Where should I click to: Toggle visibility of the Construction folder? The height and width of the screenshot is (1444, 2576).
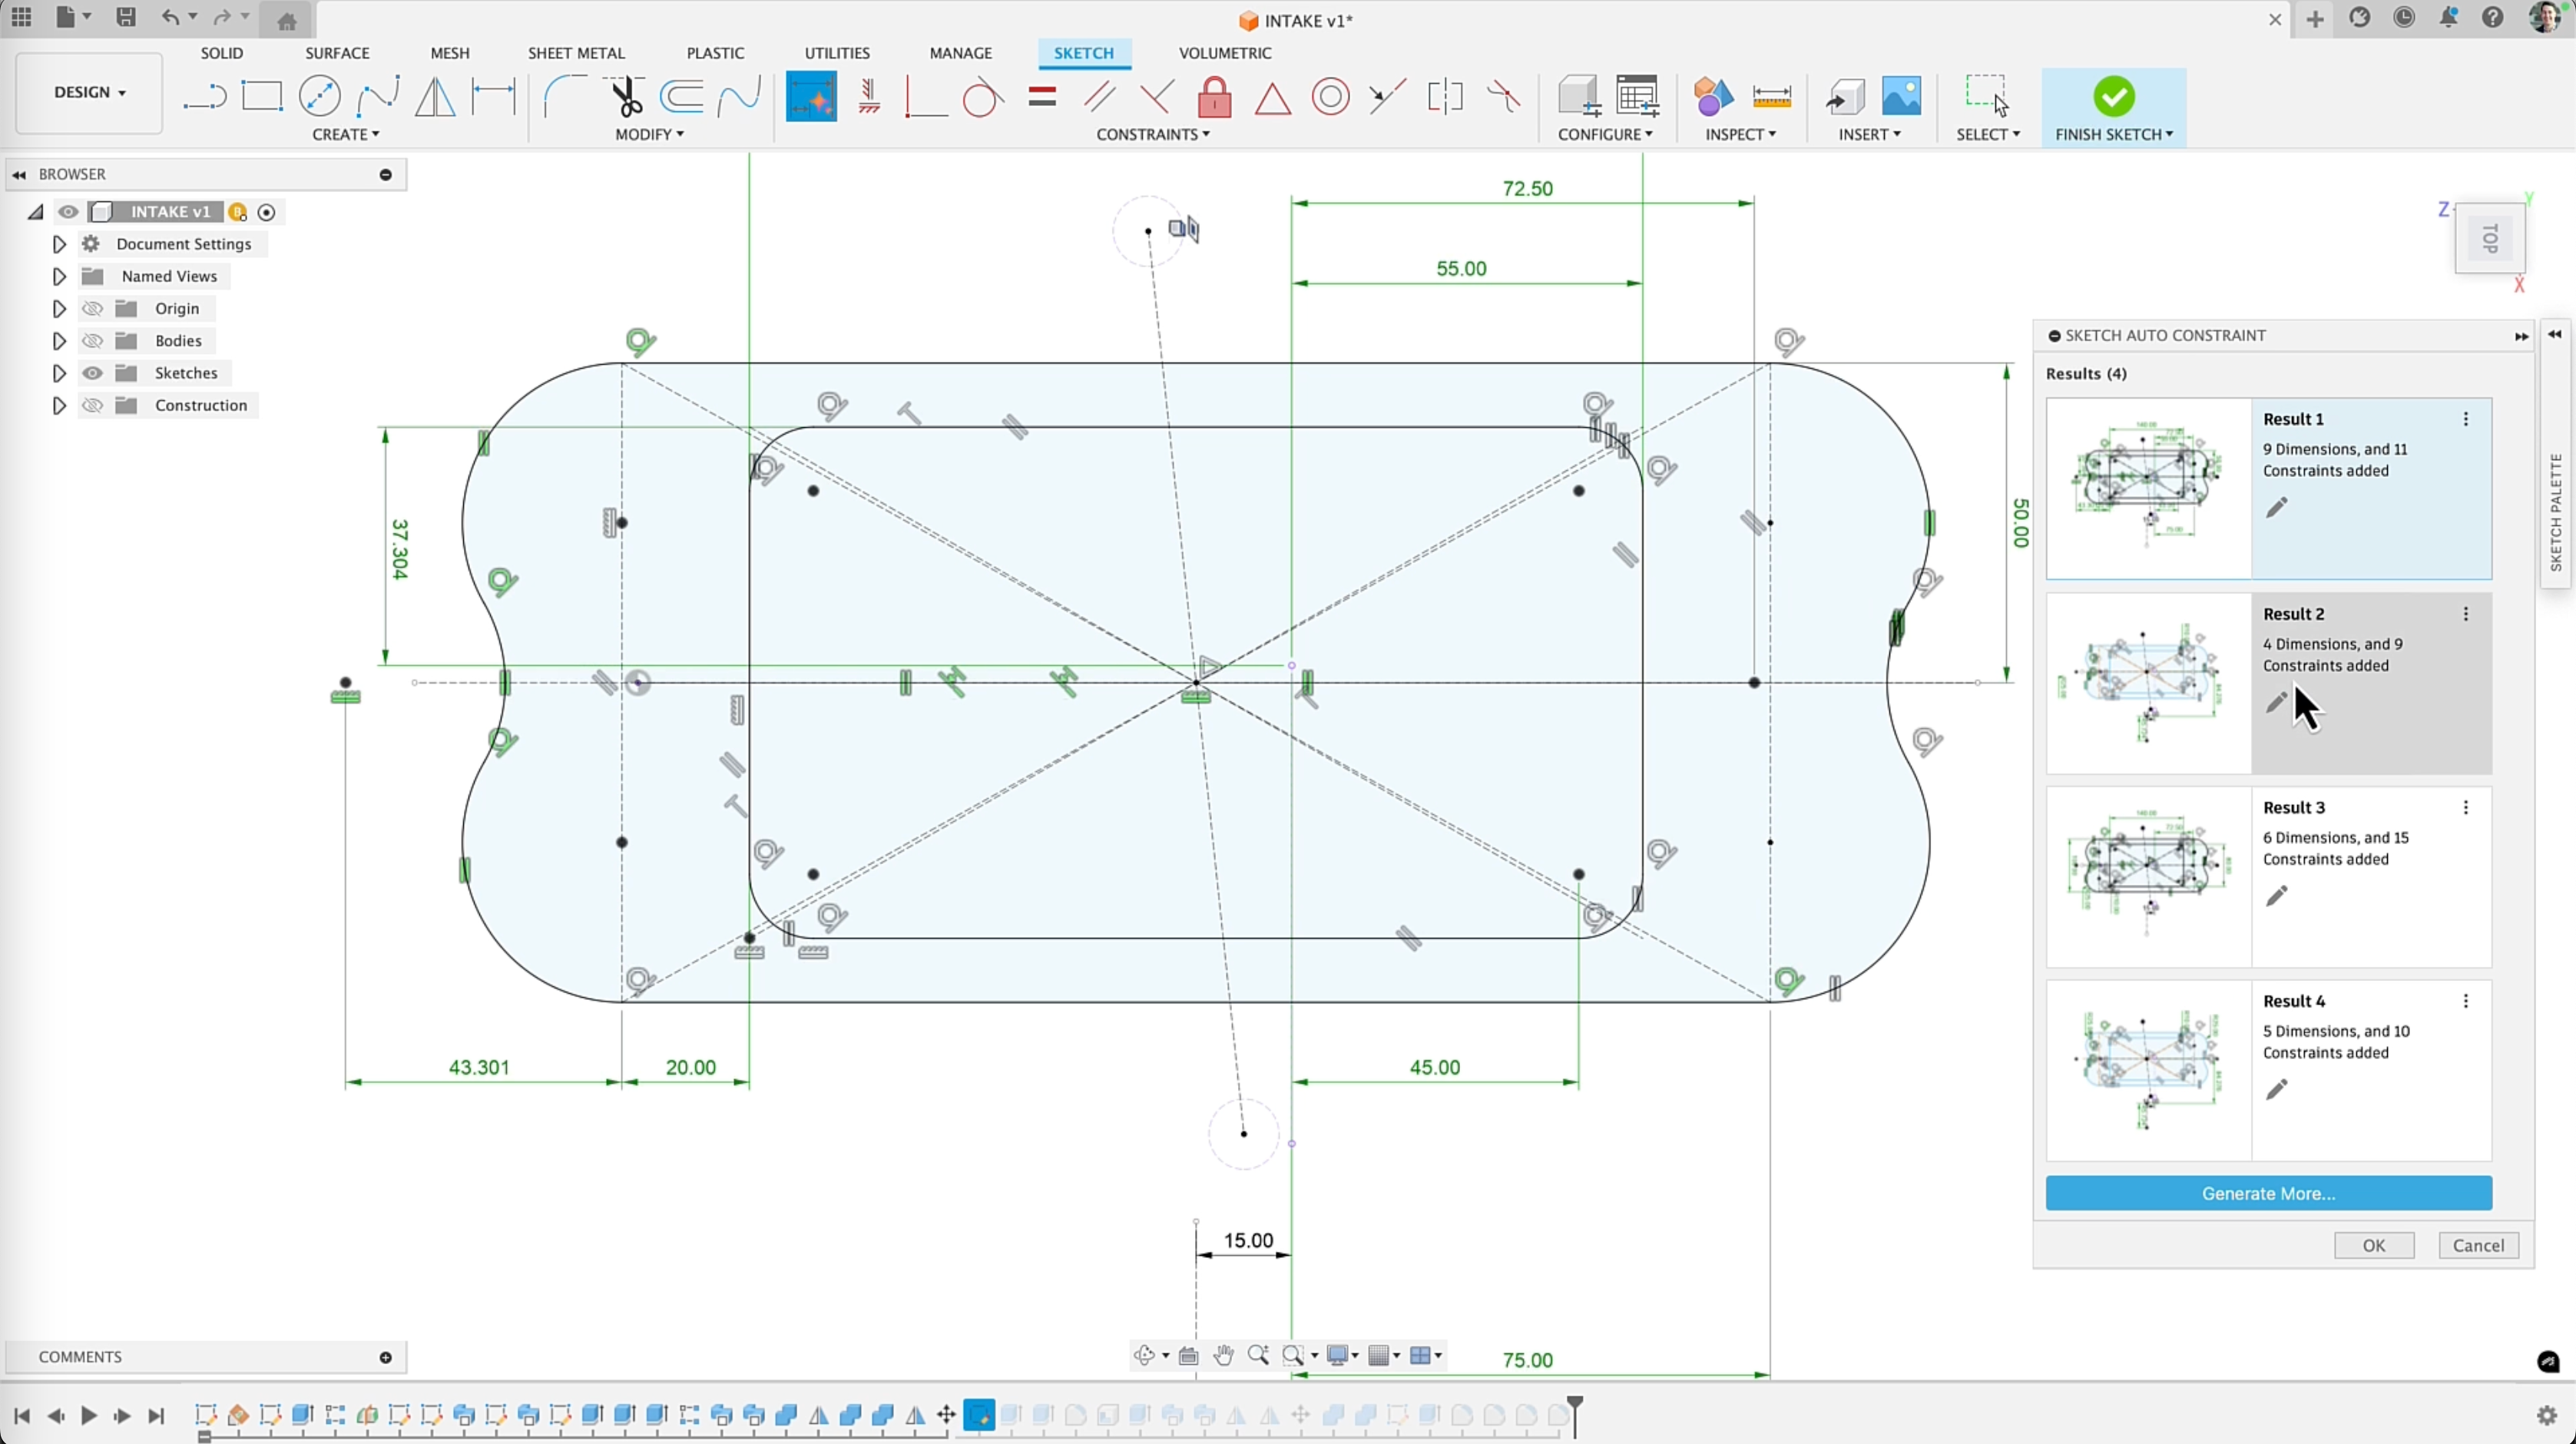(93, 405)
